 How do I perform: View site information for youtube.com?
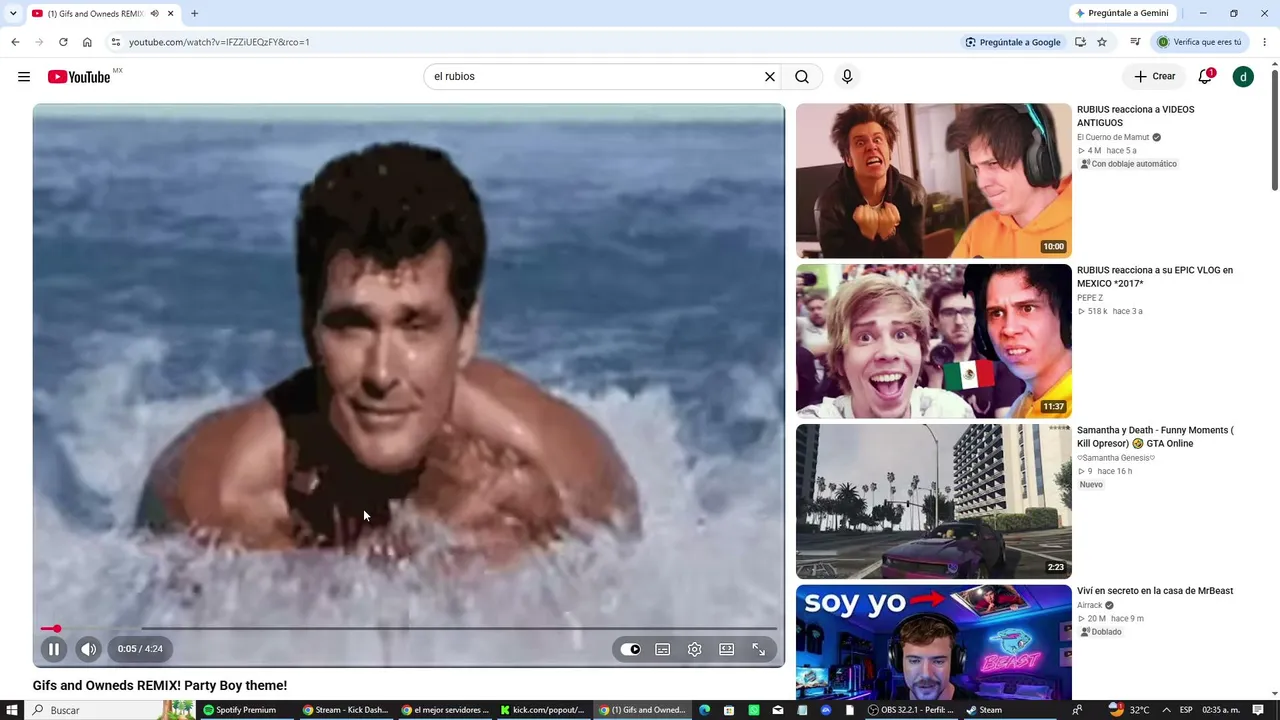click(x=116, y=42)
